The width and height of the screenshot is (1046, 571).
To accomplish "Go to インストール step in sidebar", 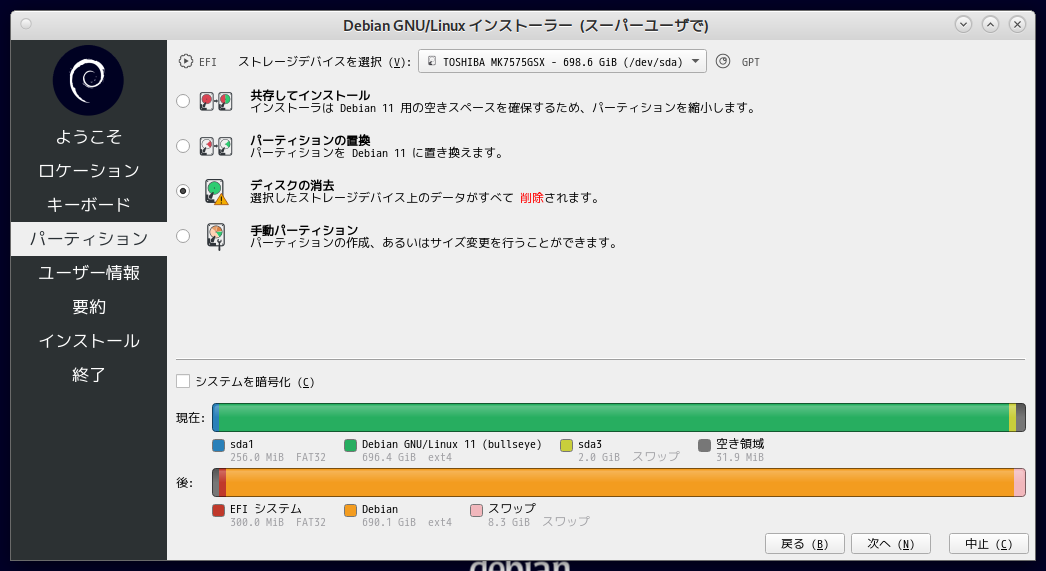I will [89, 341].
